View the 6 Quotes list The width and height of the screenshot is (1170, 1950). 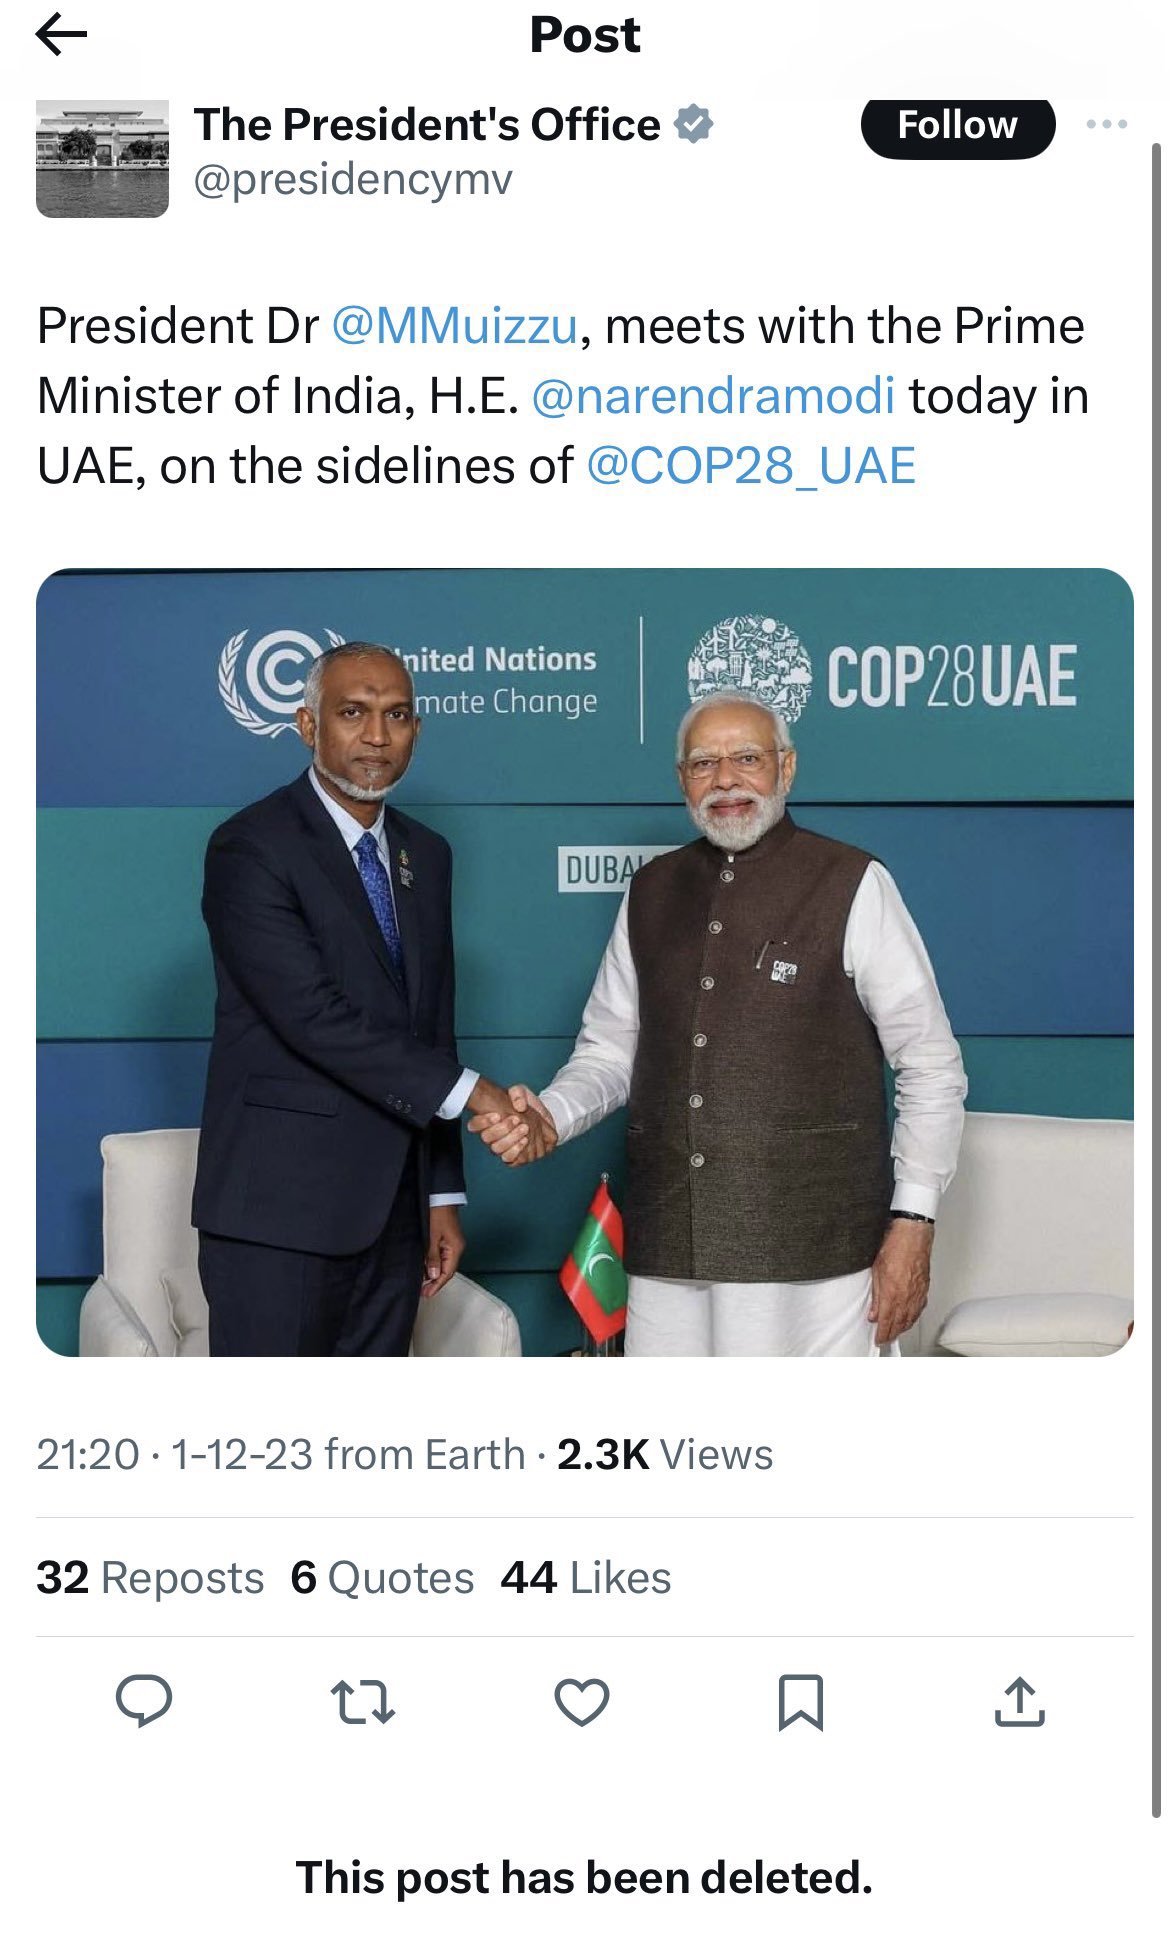coord(382,1578)
